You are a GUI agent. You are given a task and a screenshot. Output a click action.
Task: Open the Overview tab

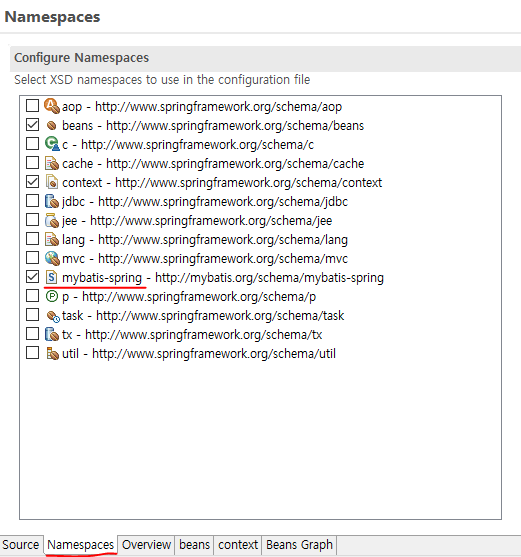146,545
